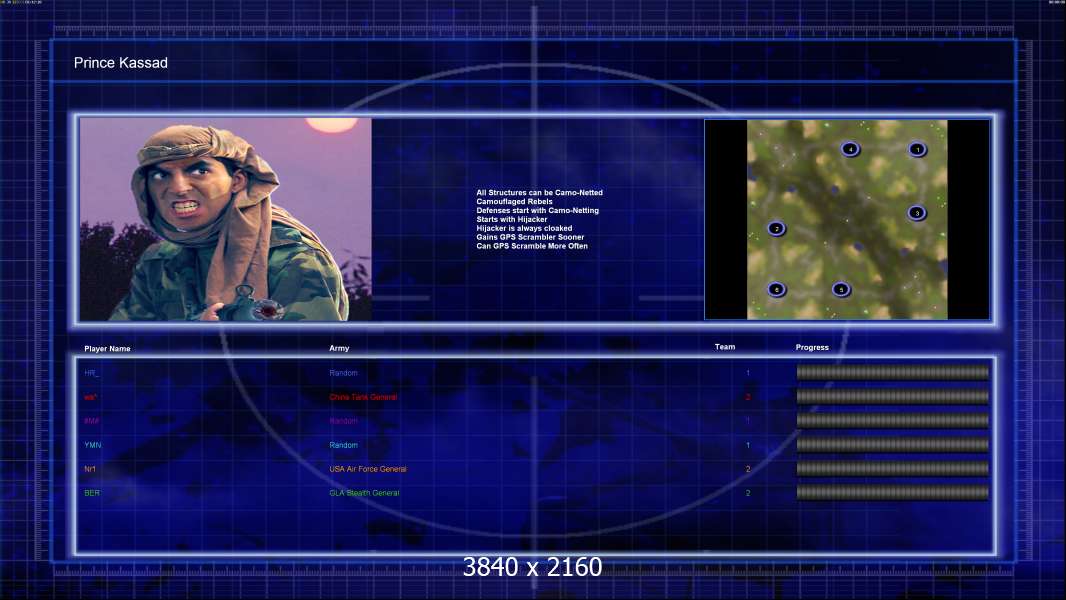Click the "Gains GPS Scrambler Sooner" line
Viewport: 1066px width, 600px height.
[530, 236]
